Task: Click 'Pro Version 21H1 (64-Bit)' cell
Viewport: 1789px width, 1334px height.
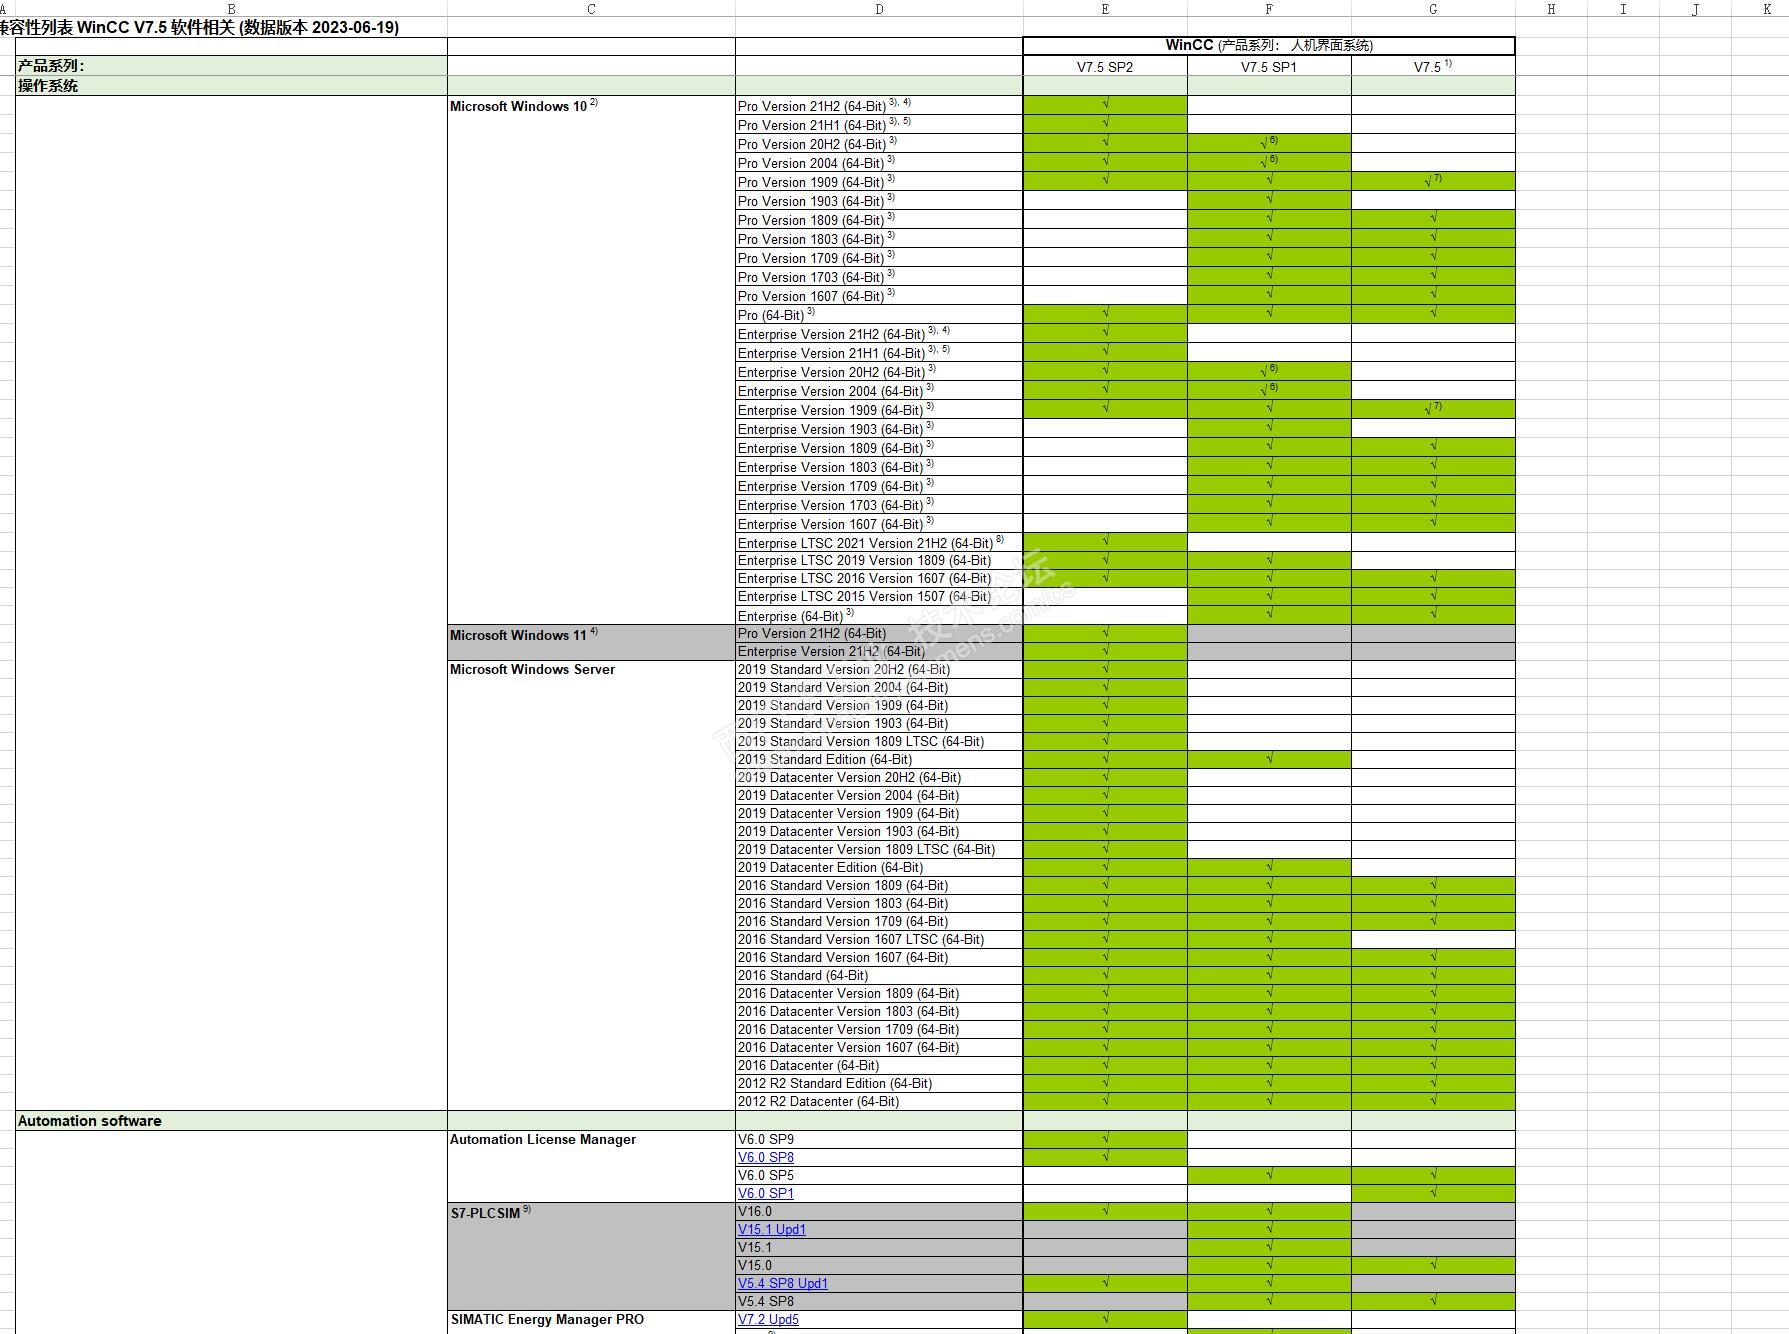Action: 879,125
